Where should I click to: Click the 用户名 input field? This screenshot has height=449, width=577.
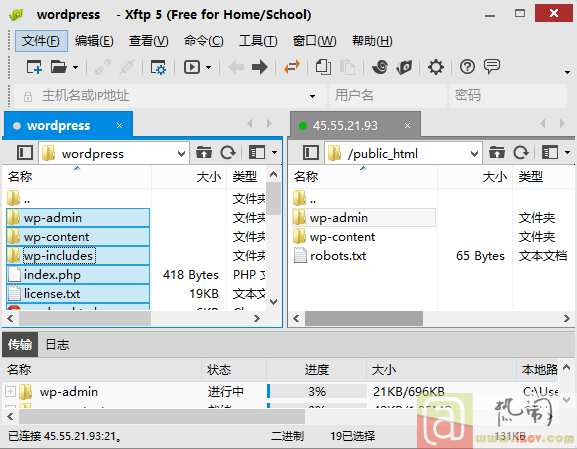pyautogui.click(x=387, y=96)
